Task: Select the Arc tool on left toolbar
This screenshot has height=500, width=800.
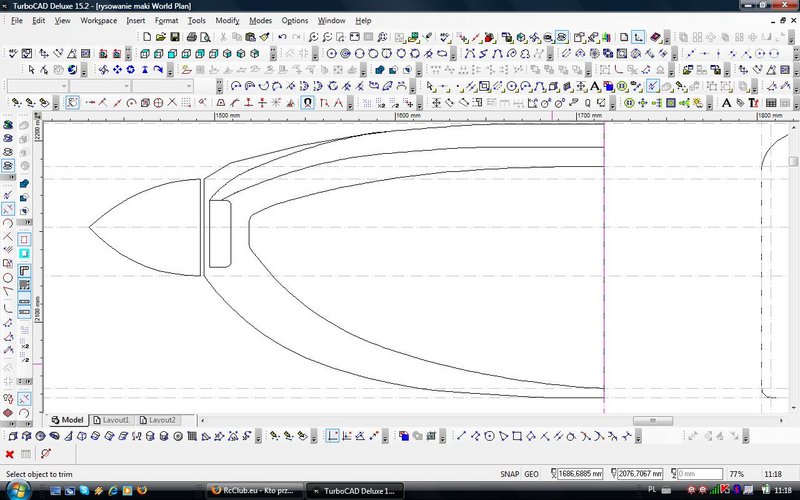Action: click(8, 223)
